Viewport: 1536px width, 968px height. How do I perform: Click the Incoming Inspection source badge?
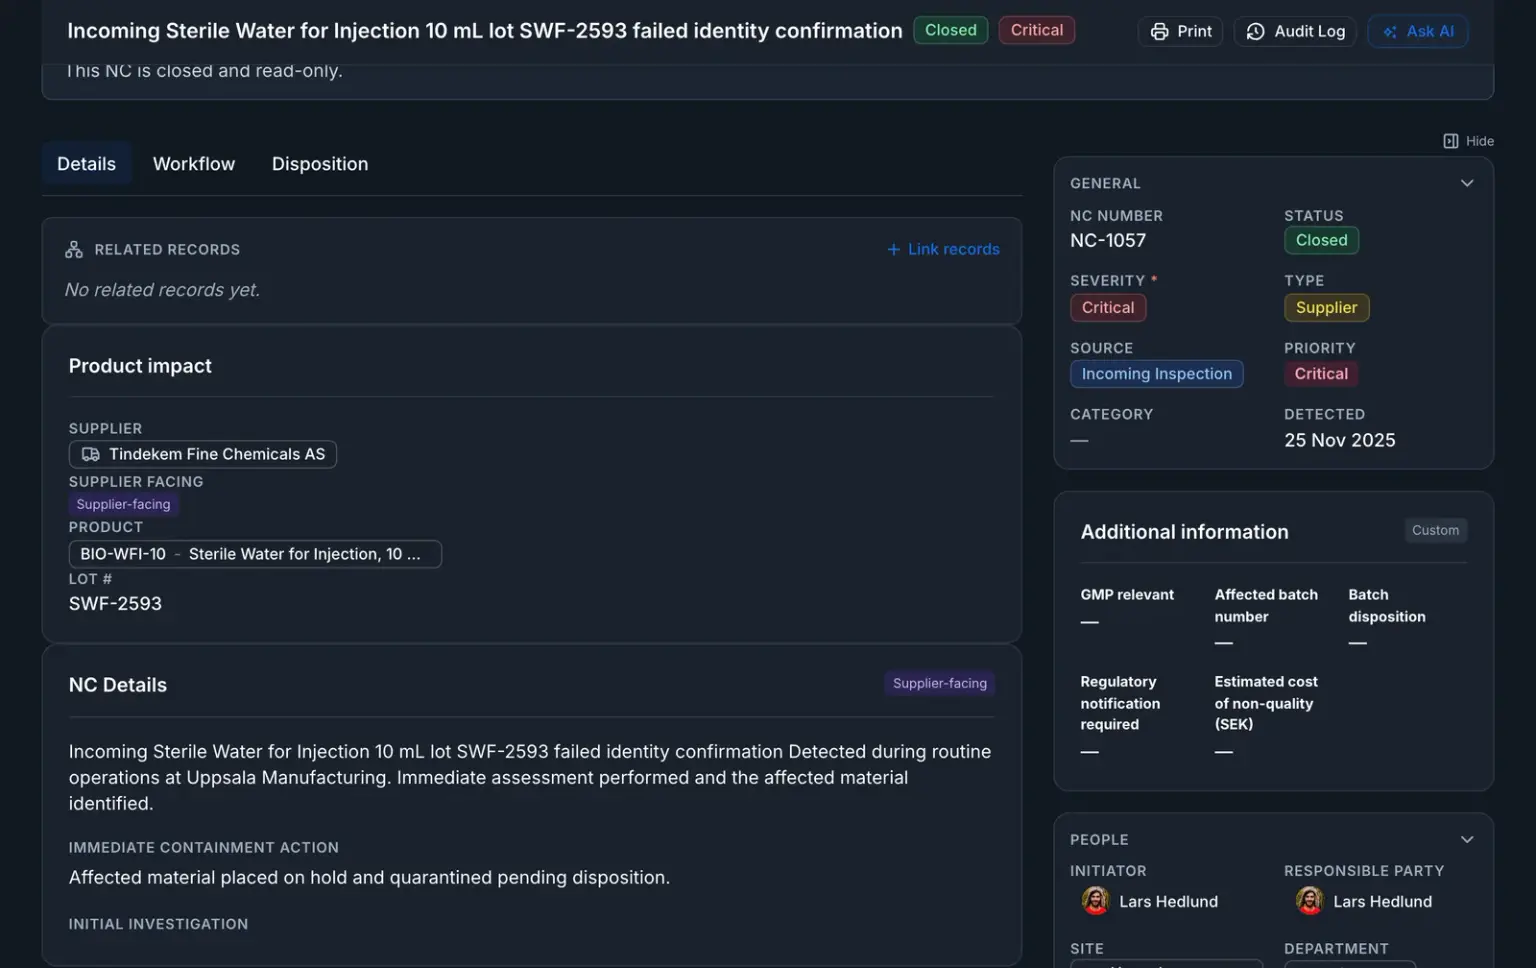[x=1156, y=374]
